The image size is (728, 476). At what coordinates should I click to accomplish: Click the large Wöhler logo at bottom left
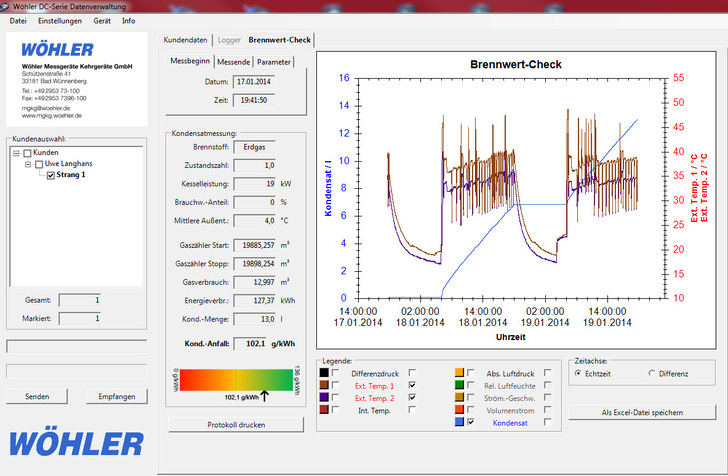(76, 443)
